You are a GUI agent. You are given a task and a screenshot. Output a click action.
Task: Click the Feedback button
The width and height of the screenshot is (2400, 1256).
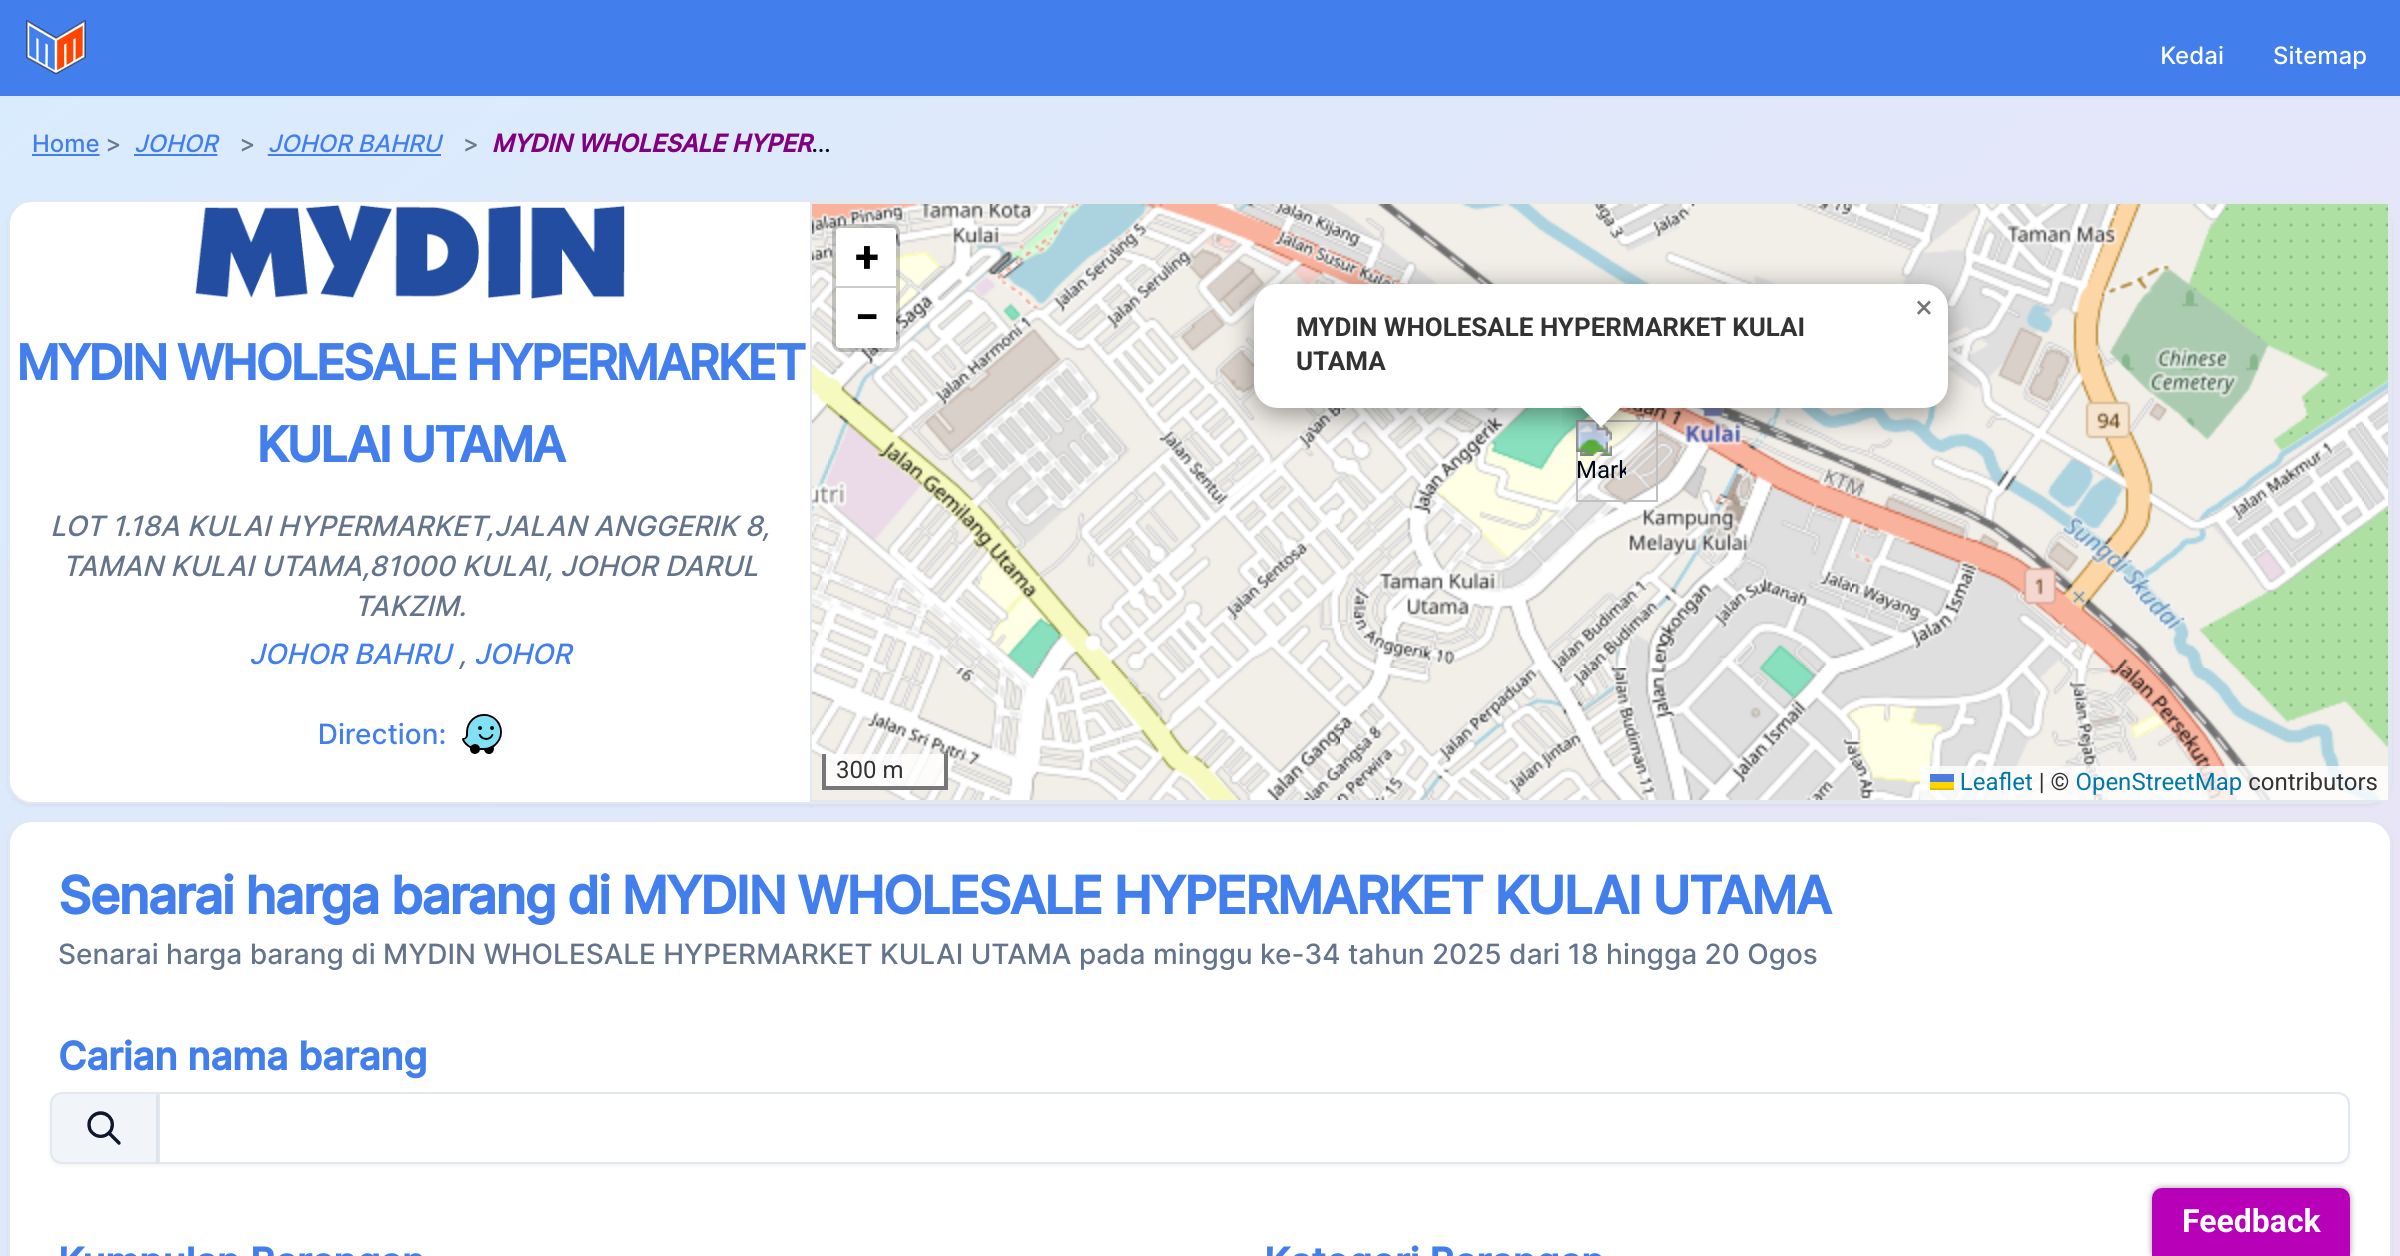click(2250, 1221)
